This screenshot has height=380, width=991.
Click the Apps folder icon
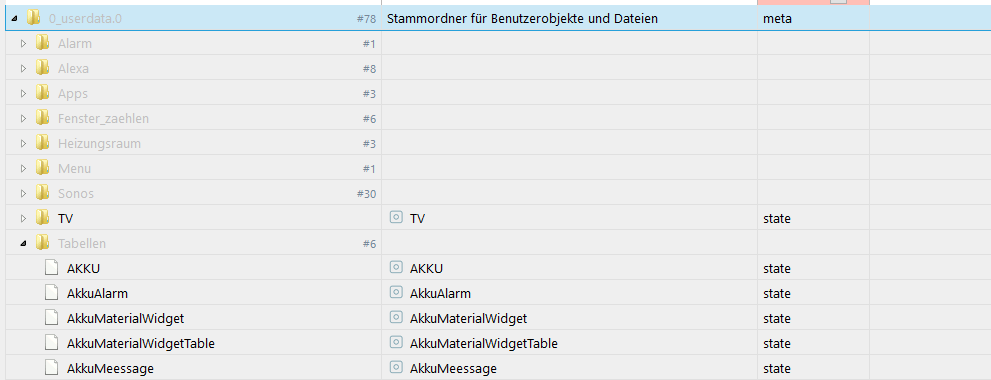(42, 94)
